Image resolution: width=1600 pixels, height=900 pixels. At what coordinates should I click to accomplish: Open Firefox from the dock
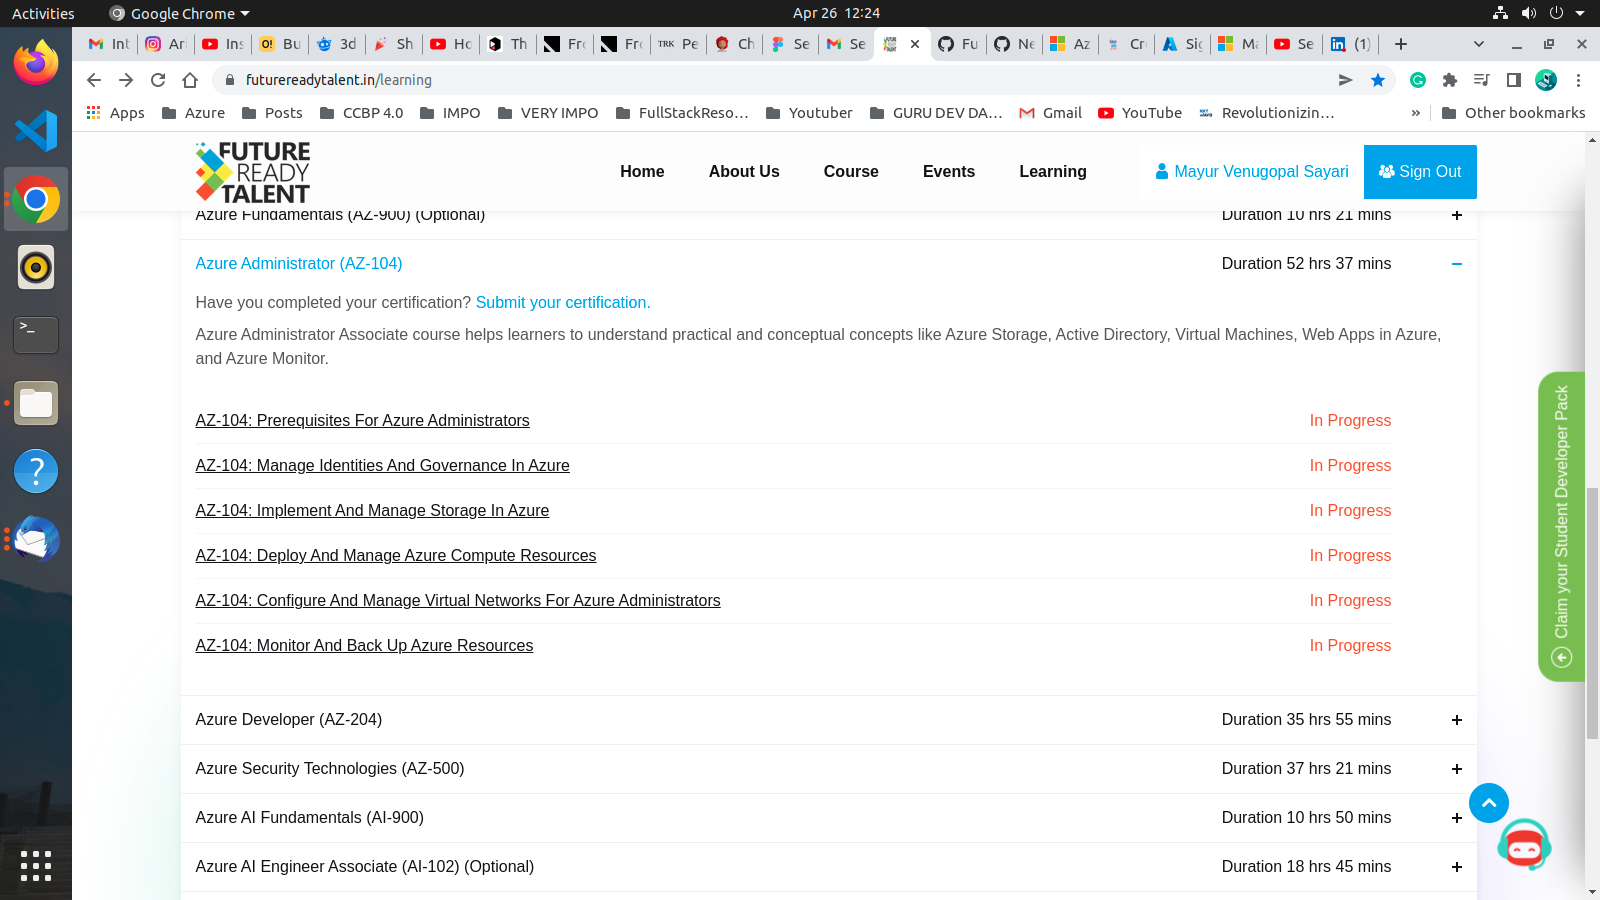(36, 63)
